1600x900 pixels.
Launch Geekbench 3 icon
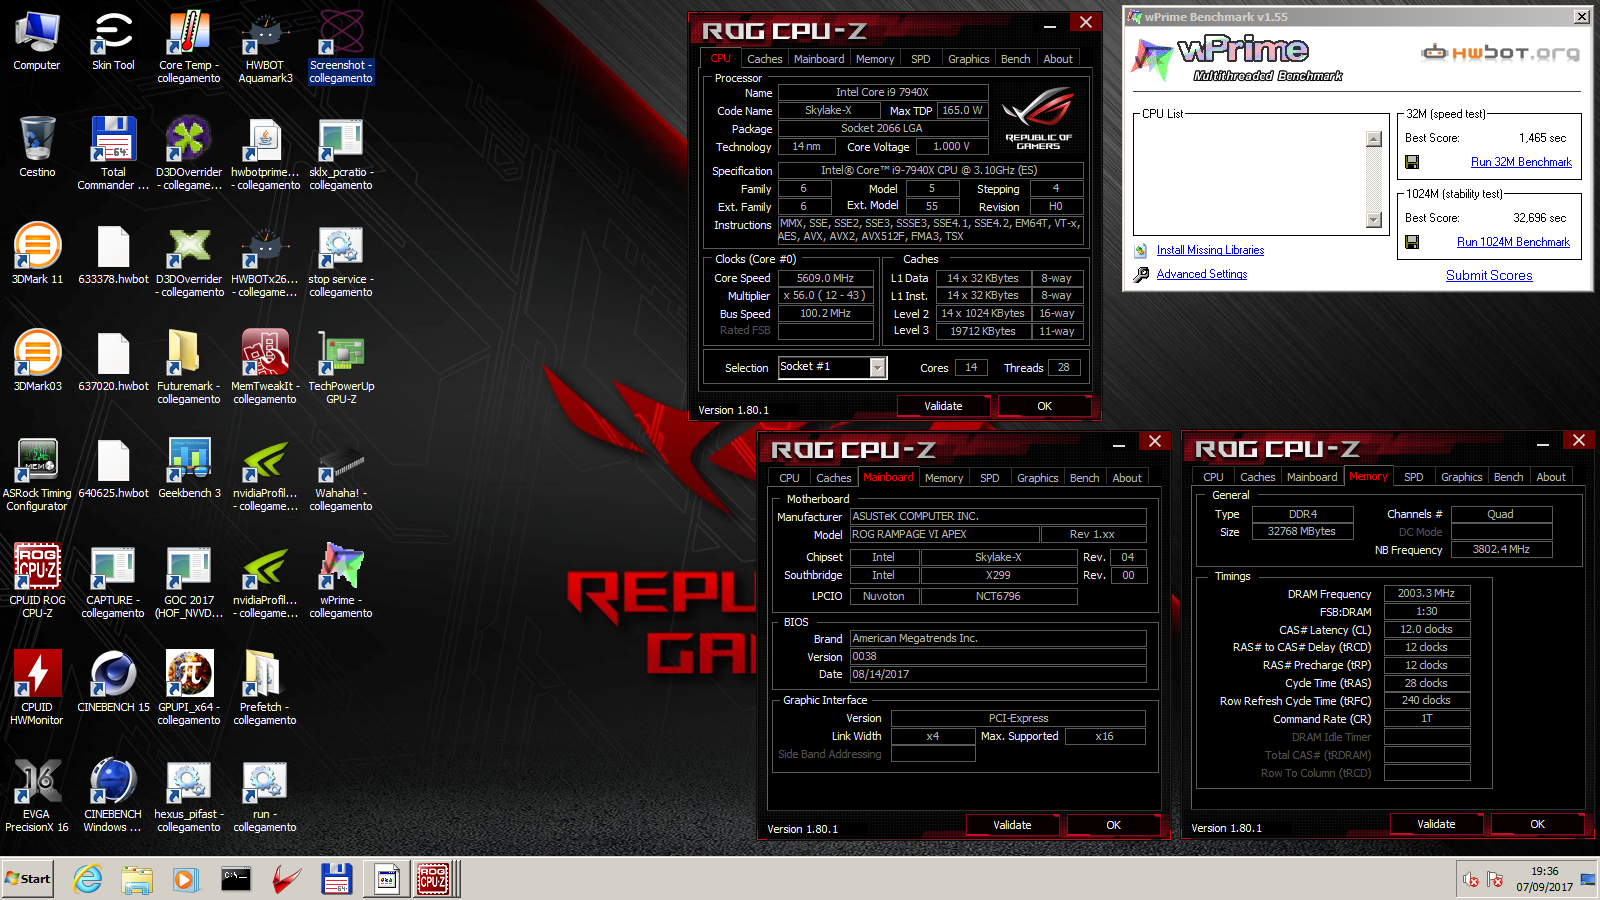pos(189,468)
